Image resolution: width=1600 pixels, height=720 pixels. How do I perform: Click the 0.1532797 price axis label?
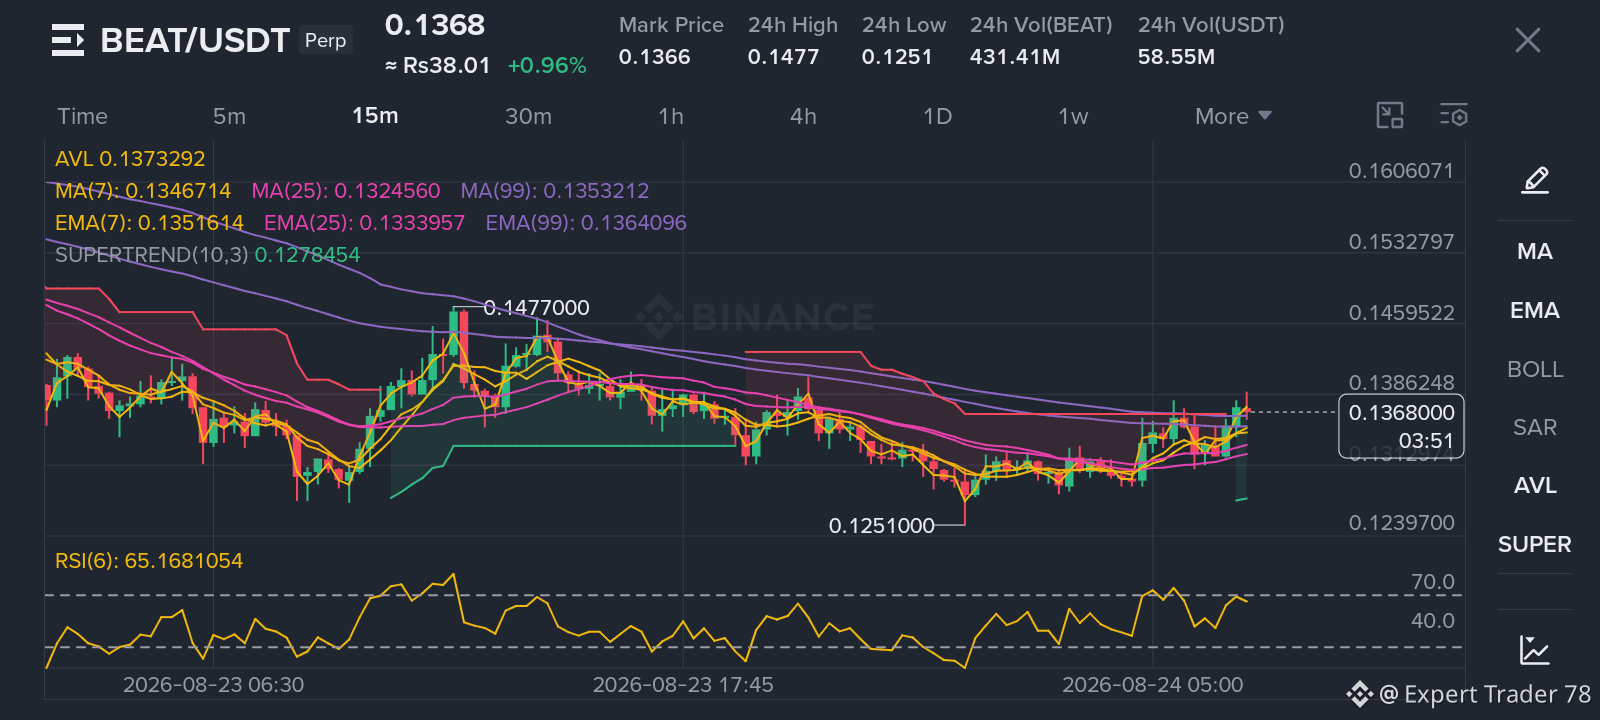coord(1401,242)
